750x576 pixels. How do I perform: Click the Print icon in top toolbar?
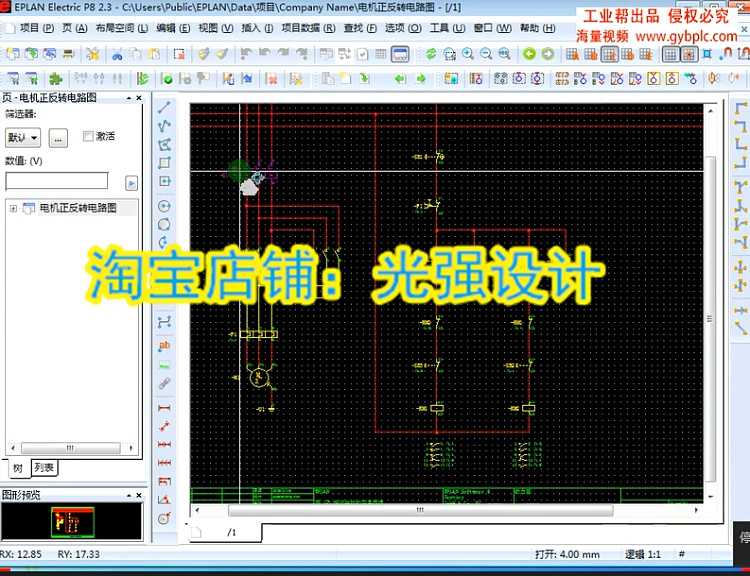[x=68, y=54]
